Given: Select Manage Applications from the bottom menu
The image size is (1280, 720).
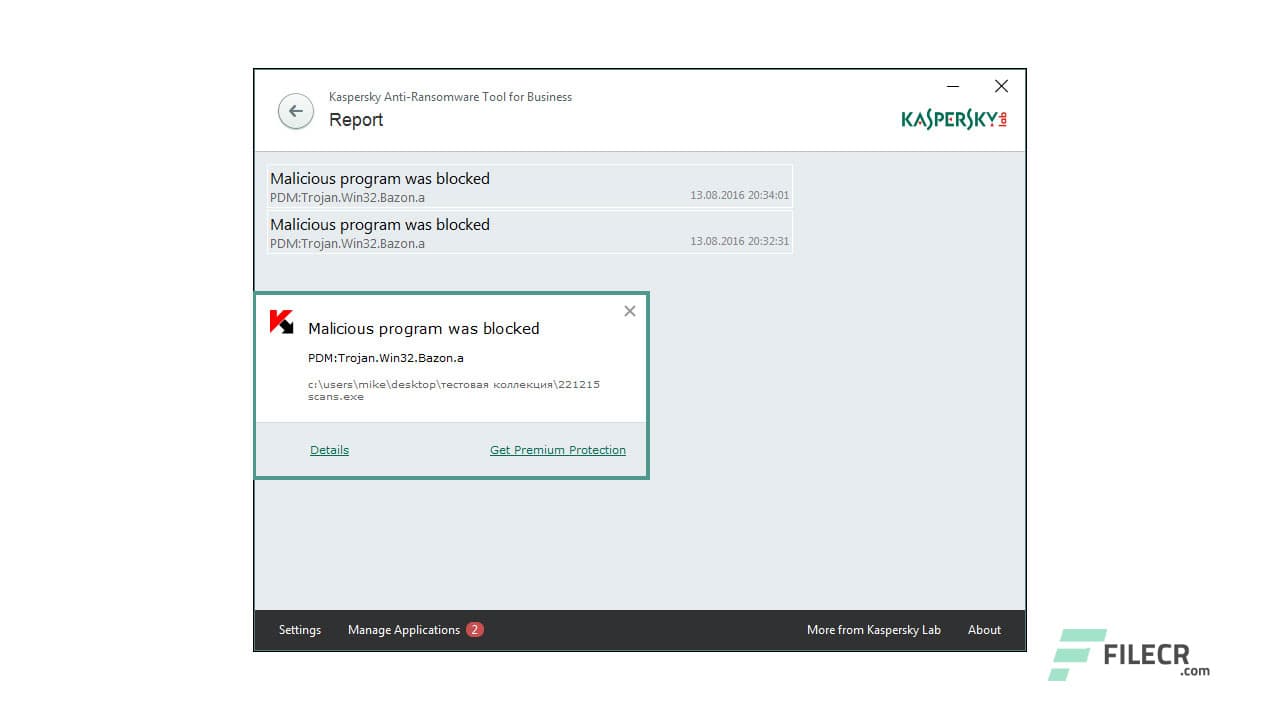Looking at the screenshot, I should click(x=404, y=629).
